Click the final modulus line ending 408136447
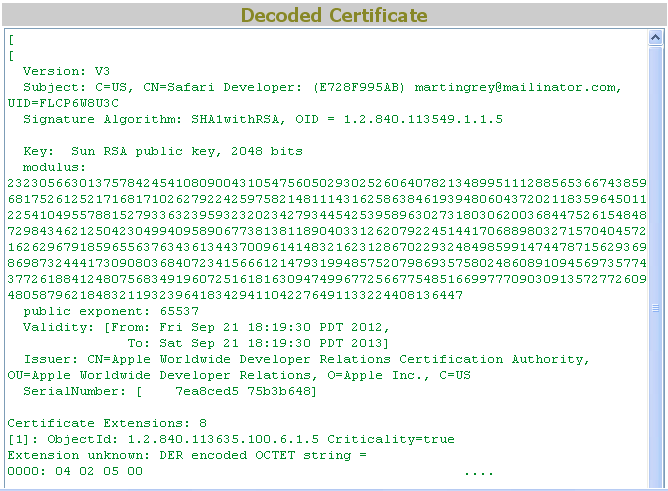This screenshot has height=491, width=668. pyautogui.click(x=235, y=295)
